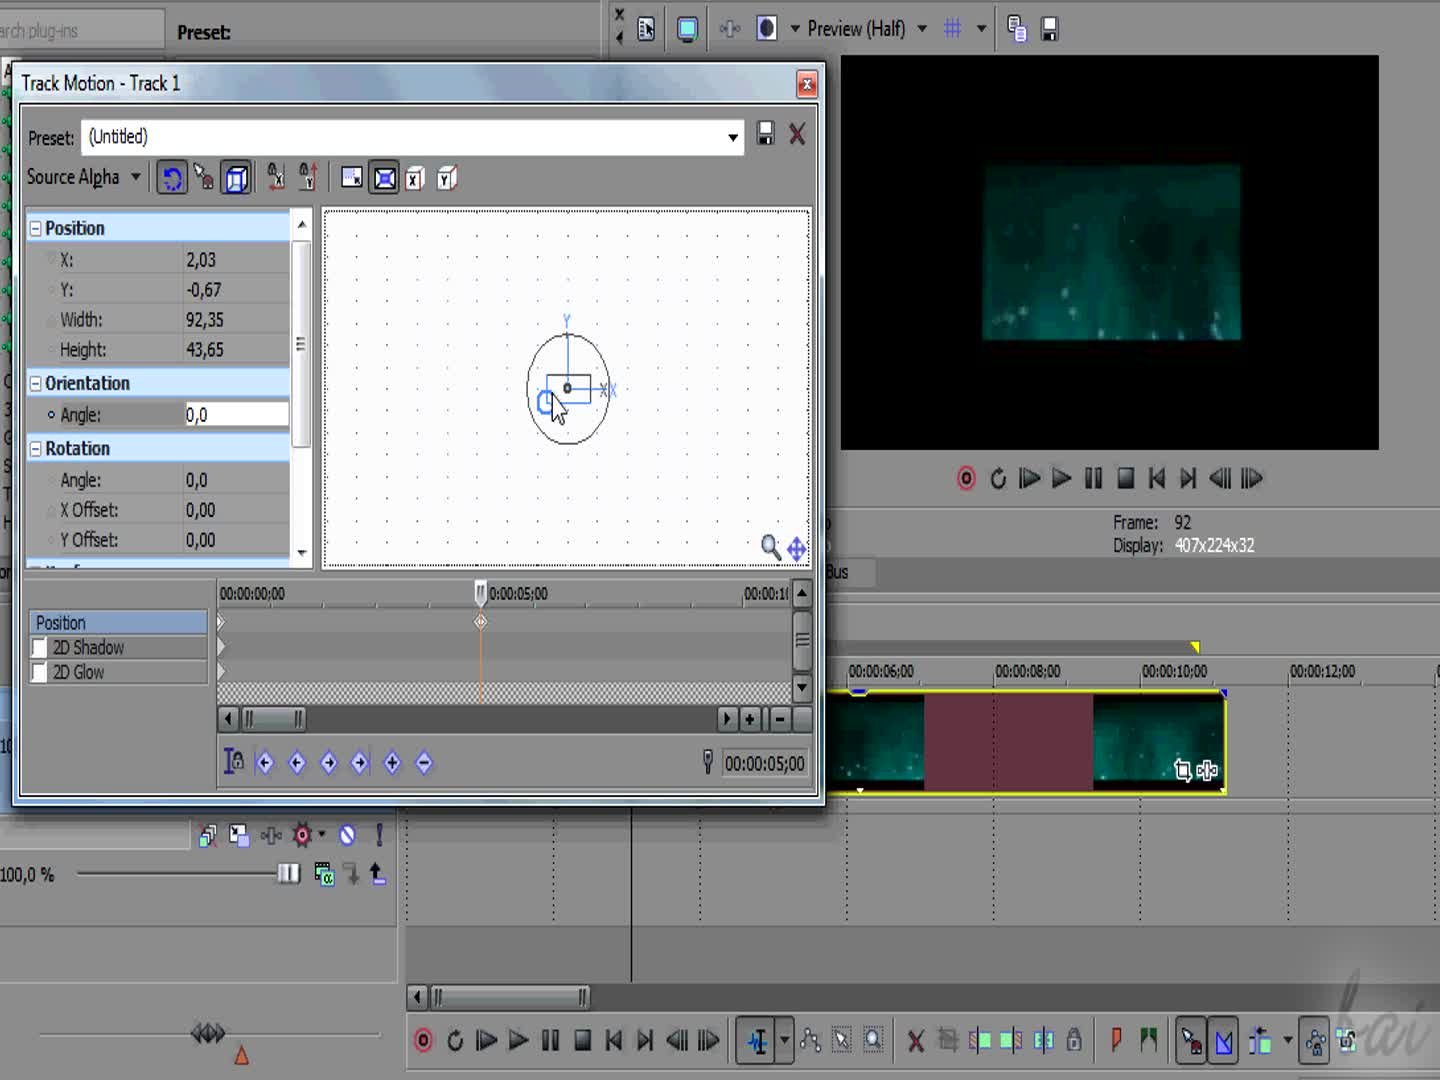This screenshot has height=1080, width=1440.
Task: Collapse the Rotation section
Action: (x=34, y=448)
